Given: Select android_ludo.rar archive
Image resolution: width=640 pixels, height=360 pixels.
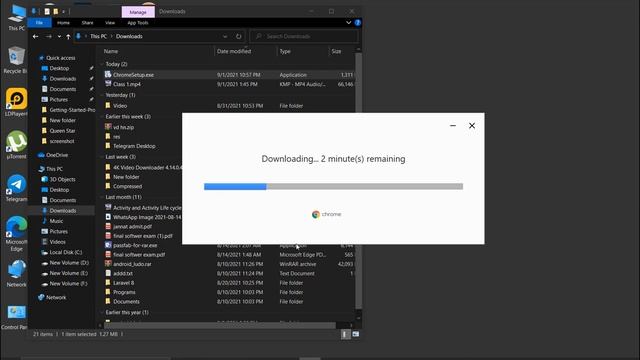Looking at the screenshot, I should [132, 264].
